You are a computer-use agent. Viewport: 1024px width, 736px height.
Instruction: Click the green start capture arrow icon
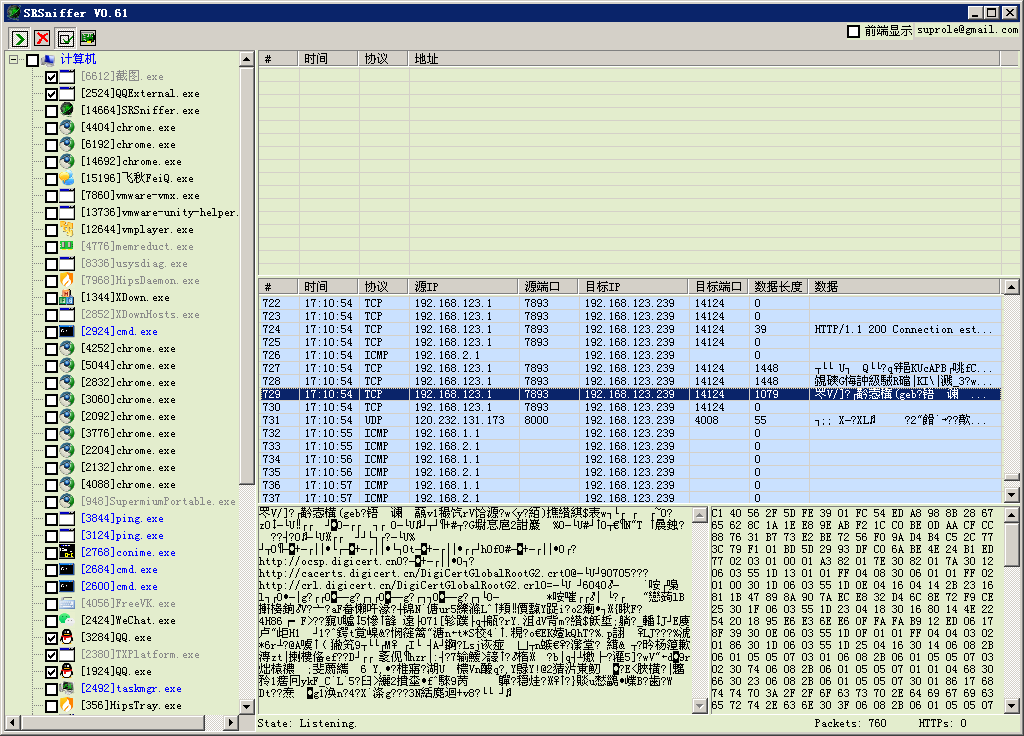[x=19, y=38]
